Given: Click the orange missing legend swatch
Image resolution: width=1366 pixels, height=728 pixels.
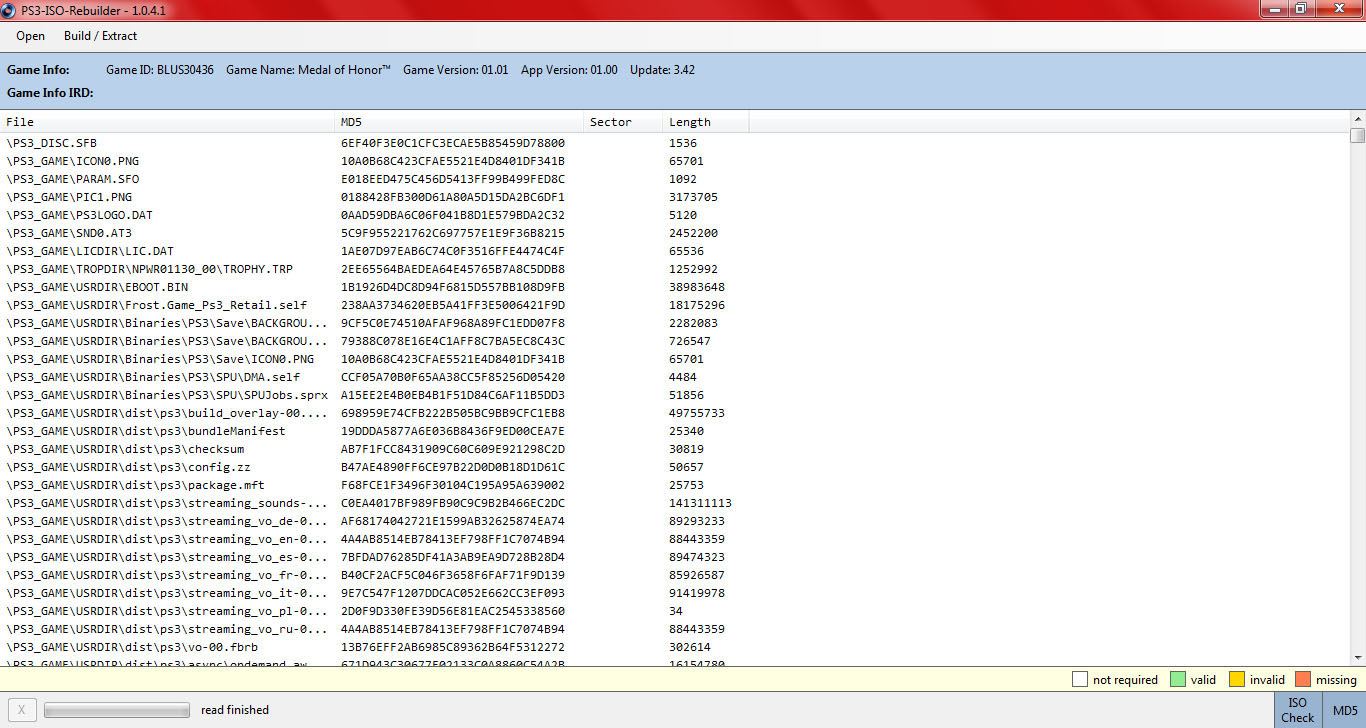Looking at the screenshot, I should tap(1302, 680).
